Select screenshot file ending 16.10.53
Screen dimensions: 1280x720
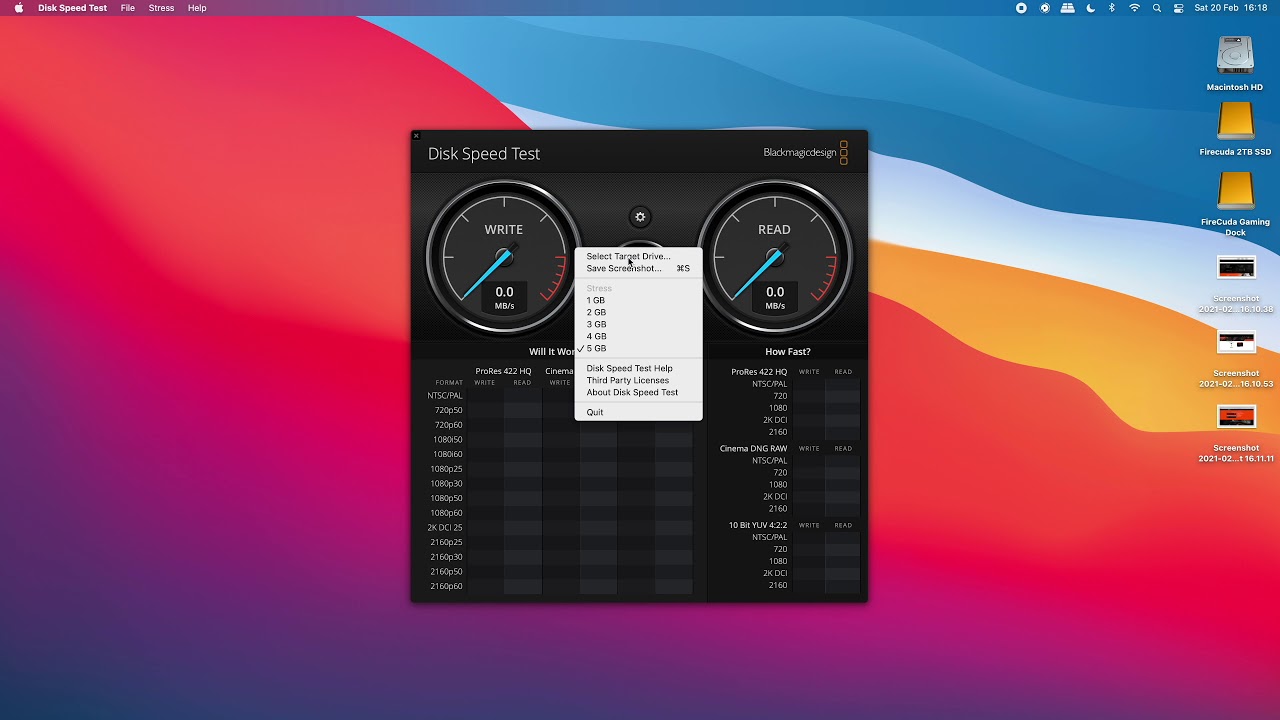1236,342
